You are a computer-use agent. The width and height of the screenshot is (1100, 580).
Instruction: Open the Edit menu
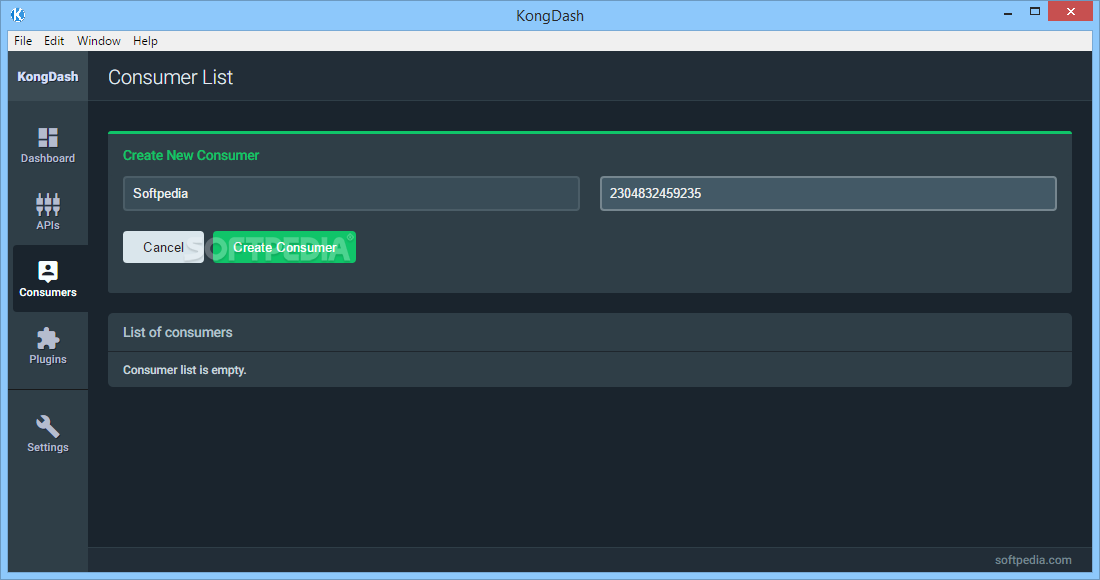coord(54,41)
